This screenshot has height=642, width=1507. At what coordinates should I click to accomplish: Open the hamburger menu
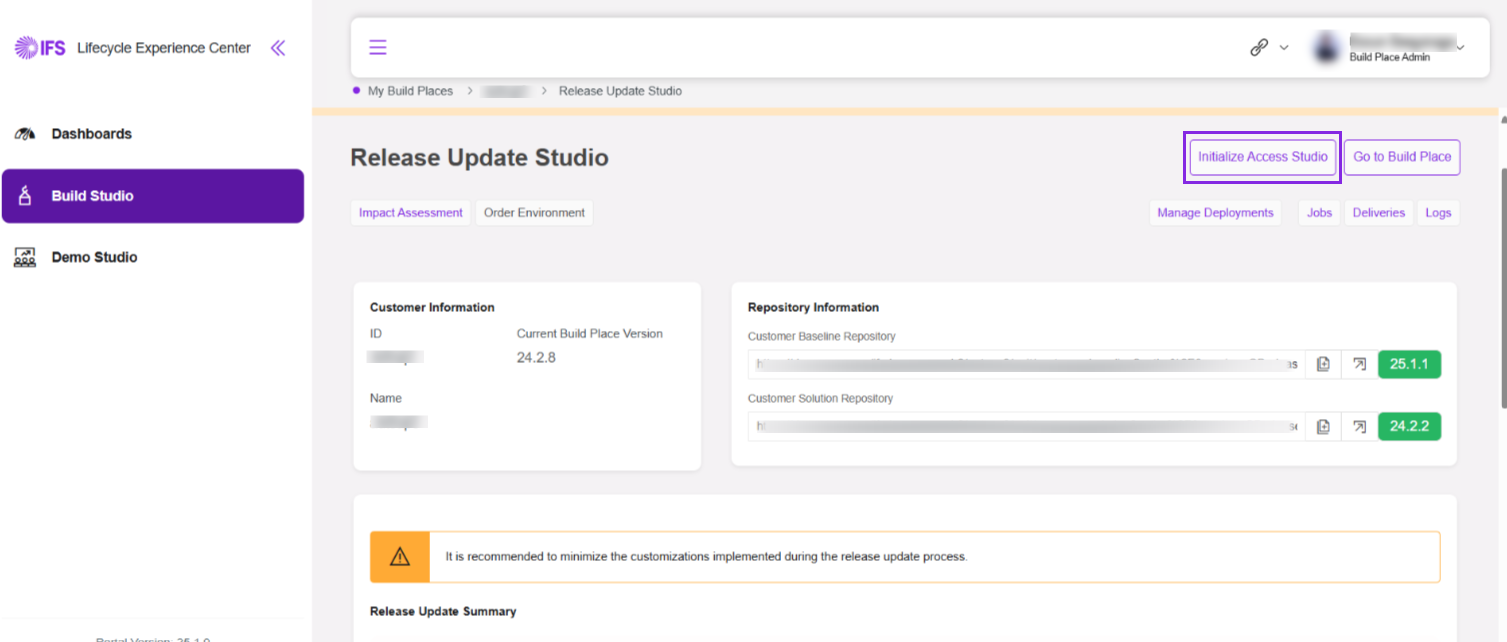378,47
